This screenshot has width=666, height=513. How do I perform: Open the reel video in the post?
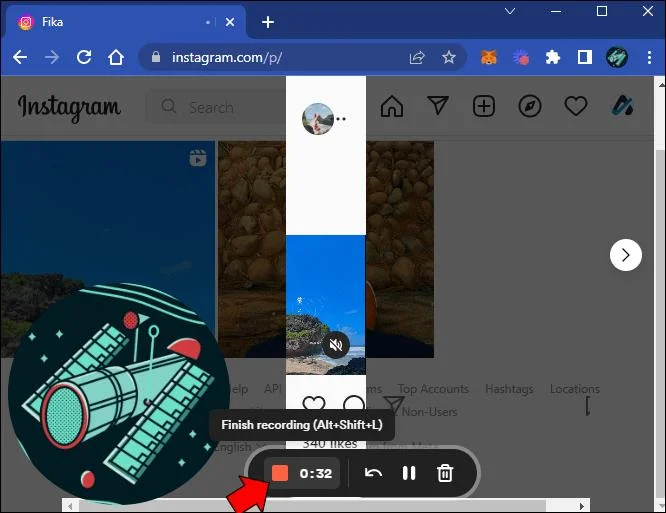point(326,305)
